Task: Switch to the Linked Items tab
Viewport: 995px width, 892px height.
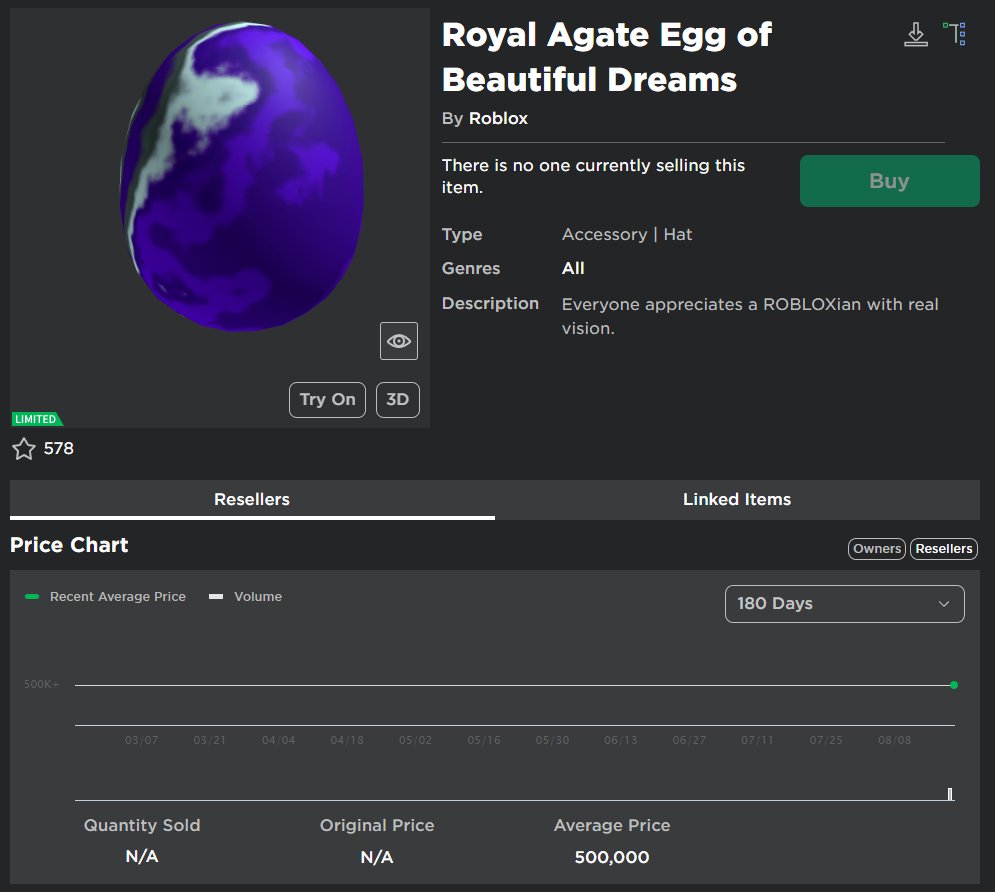Action: point(737,499)
